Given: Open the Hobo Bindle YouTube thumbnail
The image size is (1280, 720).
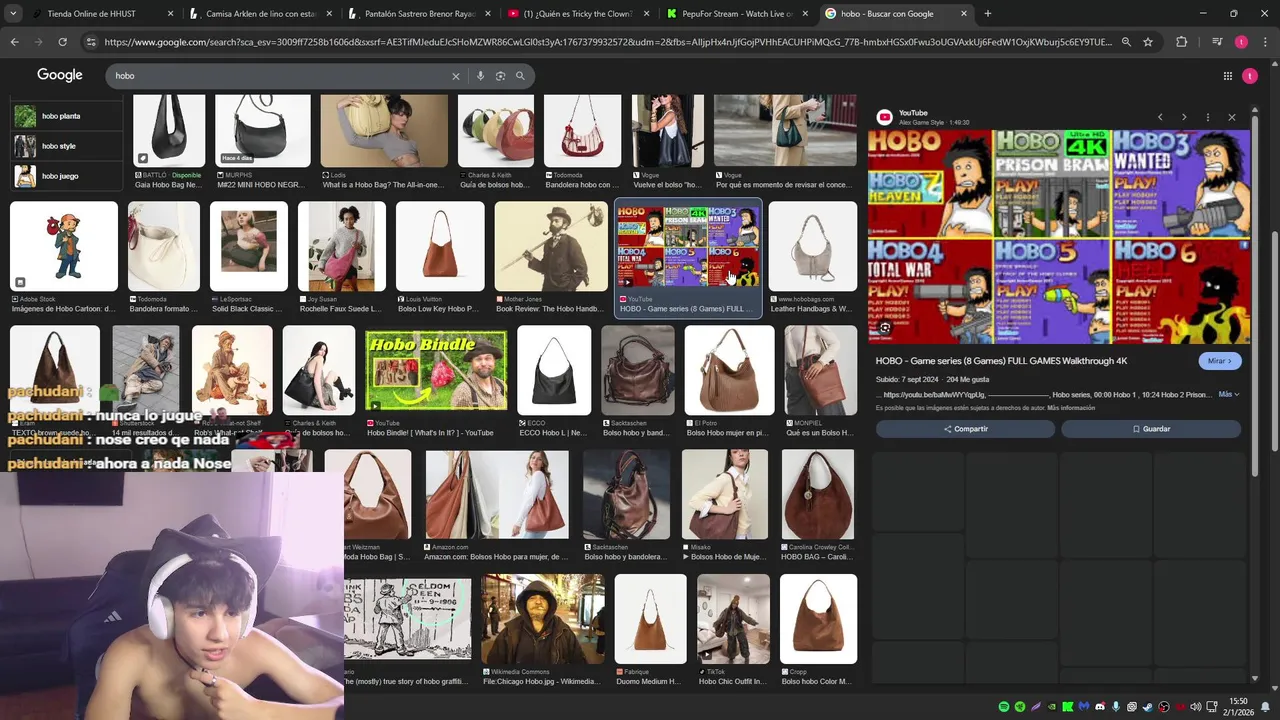Looking at the screenshot, I should point(436,371).
